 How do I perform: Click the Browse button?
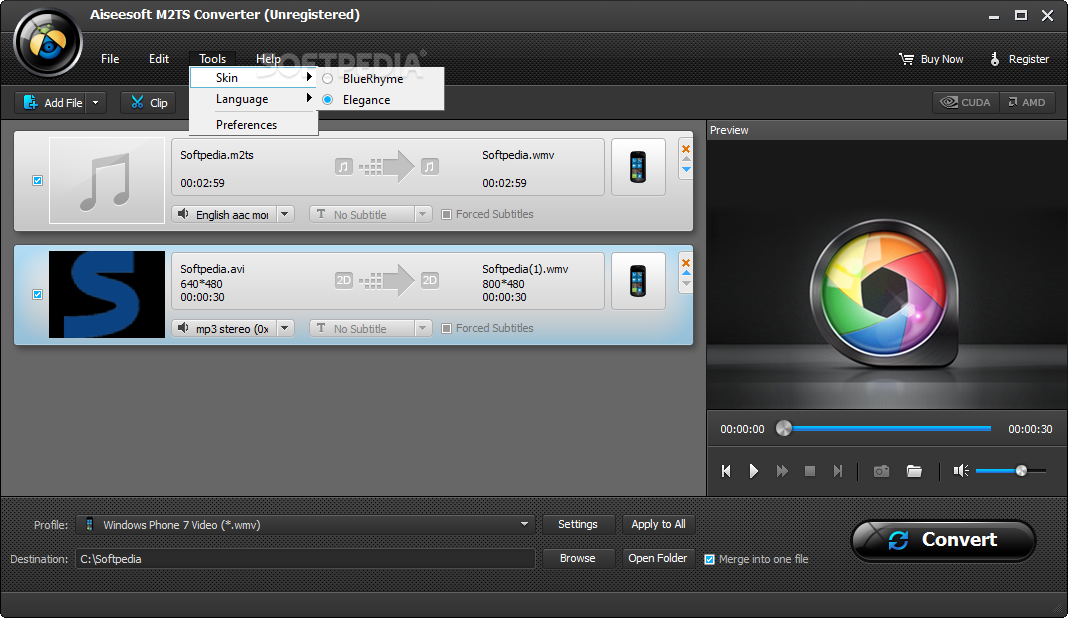pos(578,558)
